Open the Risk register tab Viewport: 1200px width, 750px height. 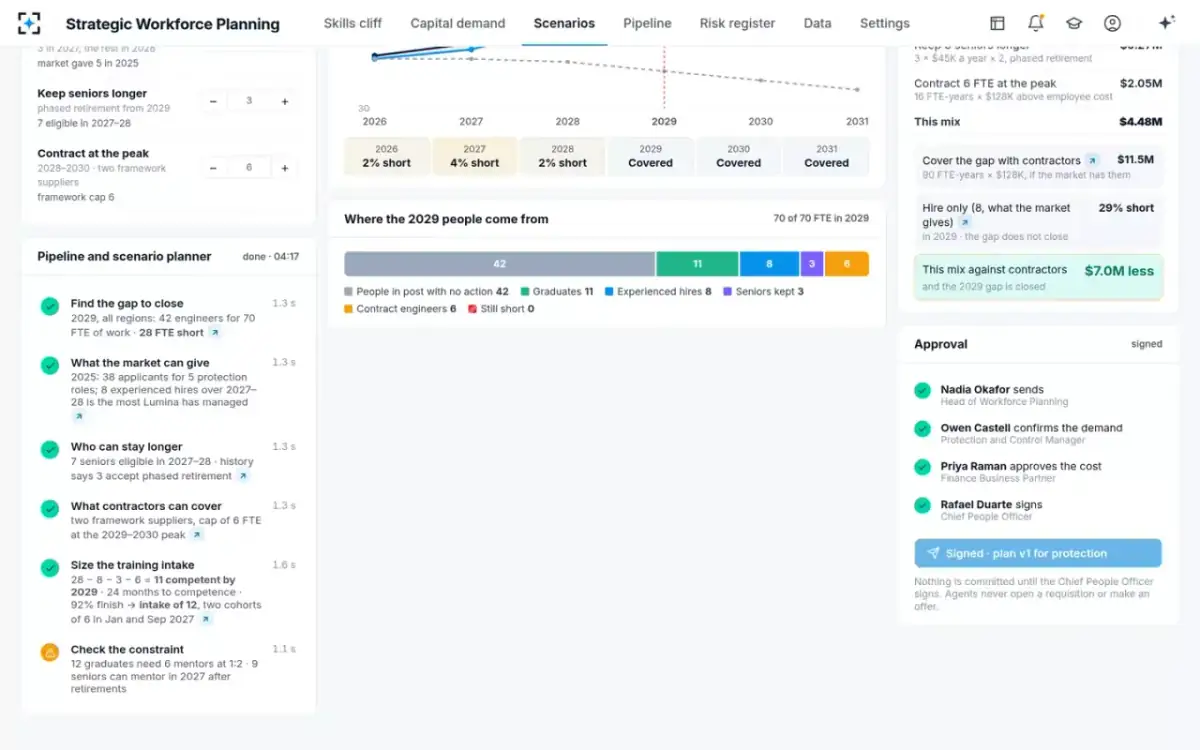coord(737,23)
